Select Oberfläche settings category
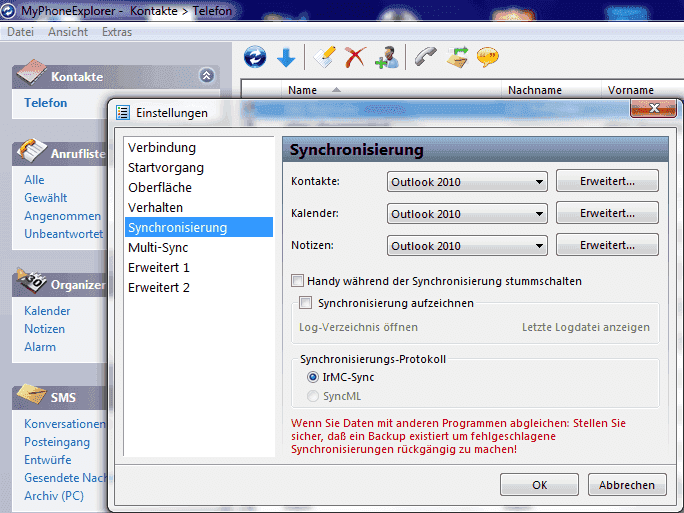This screenshot has width=684, height=513. pyautogui.click(x=199, y=188)
